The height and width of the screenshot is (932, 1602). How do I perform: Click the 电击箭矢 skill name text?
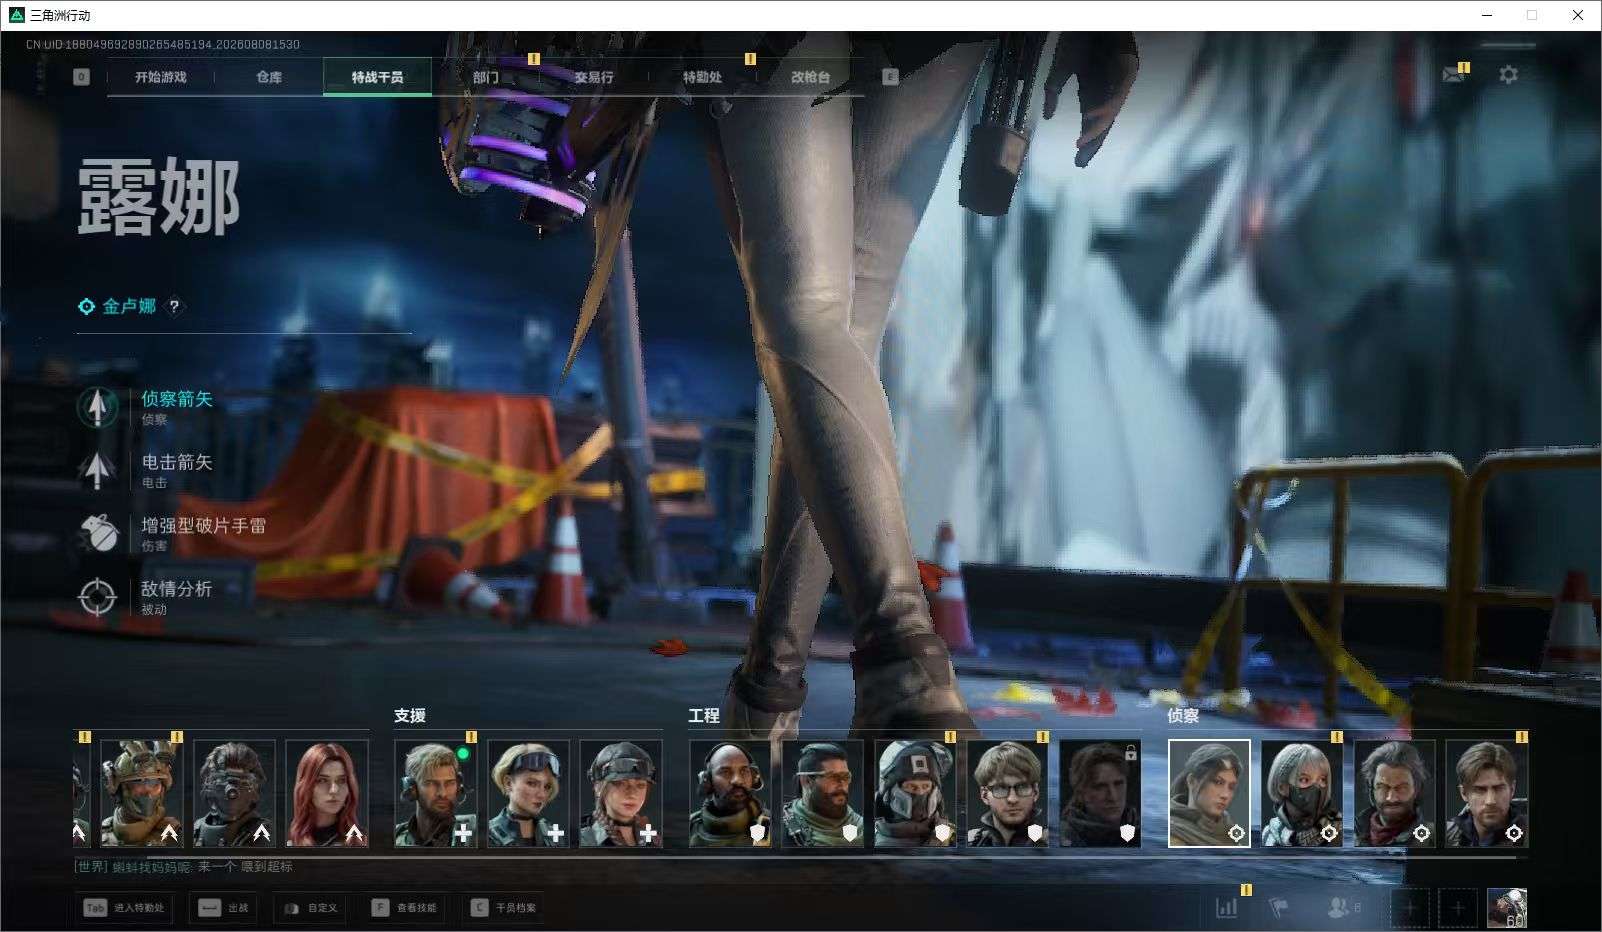click(177, 462)
